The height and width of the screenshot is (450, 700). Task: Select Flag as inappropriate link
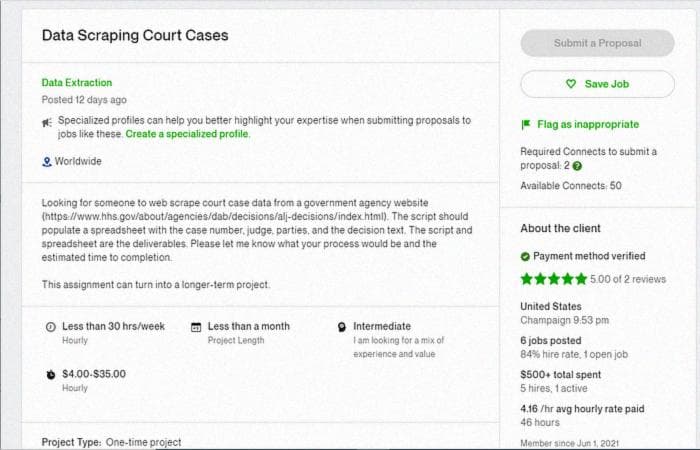(588, 124)
